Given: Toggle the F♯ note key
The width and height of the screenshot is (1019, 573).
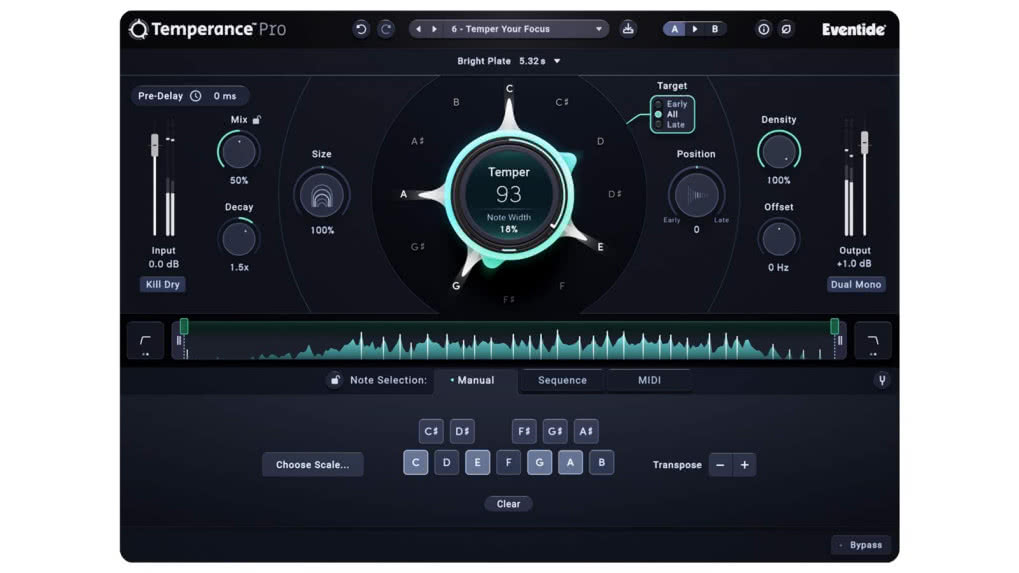Looking at the screenshot, I should pyautogui.click(x=524, y=431).
